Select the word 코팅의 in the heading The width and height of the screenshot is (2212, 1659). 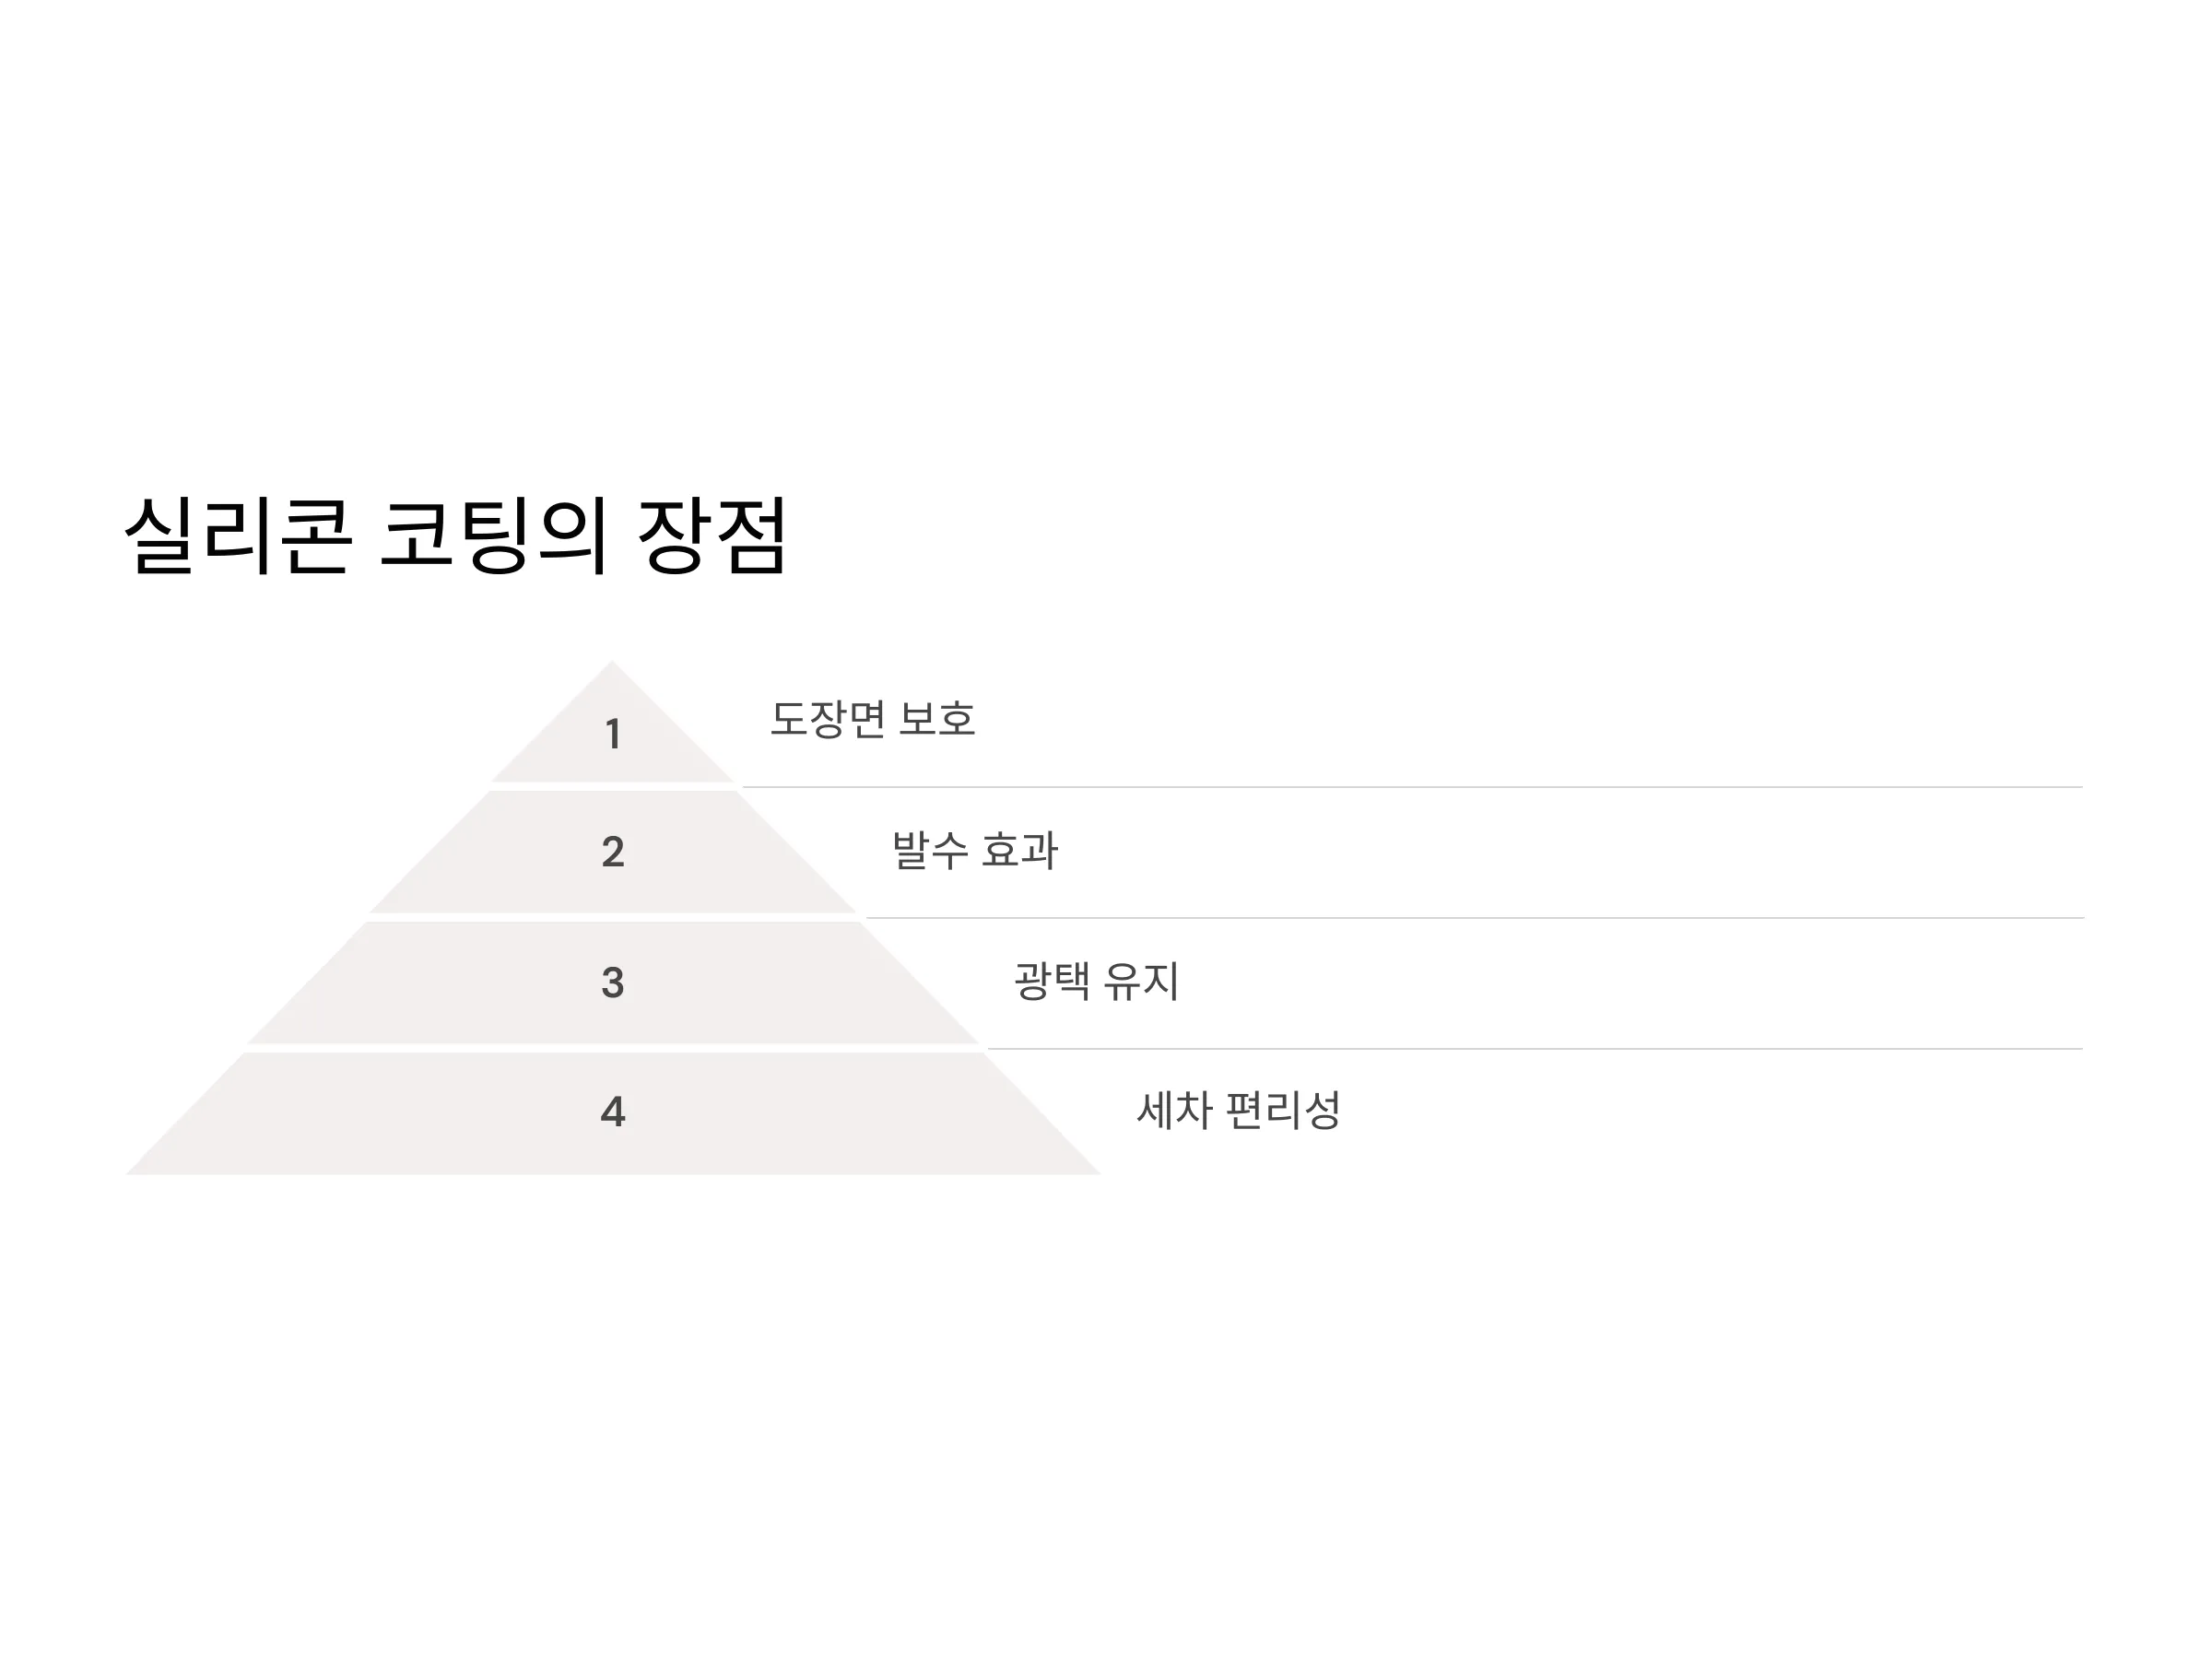494,535
